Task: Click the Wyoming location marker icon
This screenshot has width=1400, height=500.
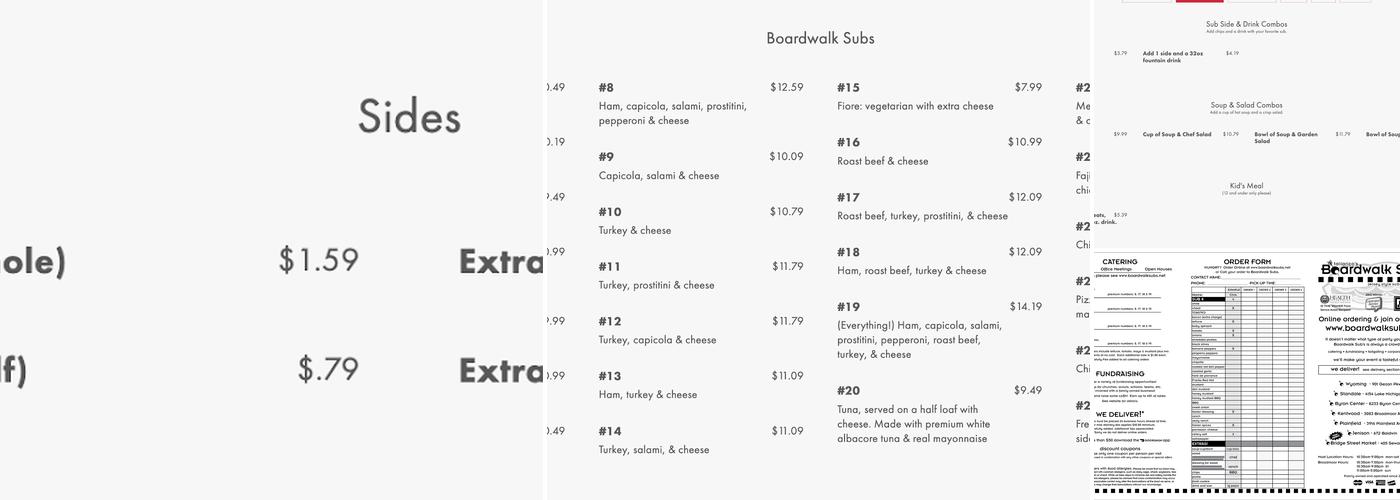Action: (x=1343, y=384)
